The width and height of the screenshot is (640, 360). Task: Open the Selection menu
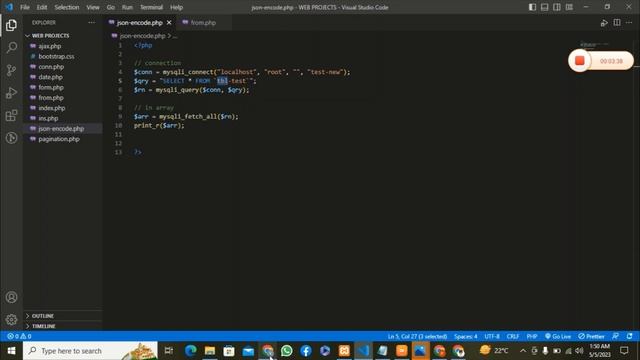(67, 7)
